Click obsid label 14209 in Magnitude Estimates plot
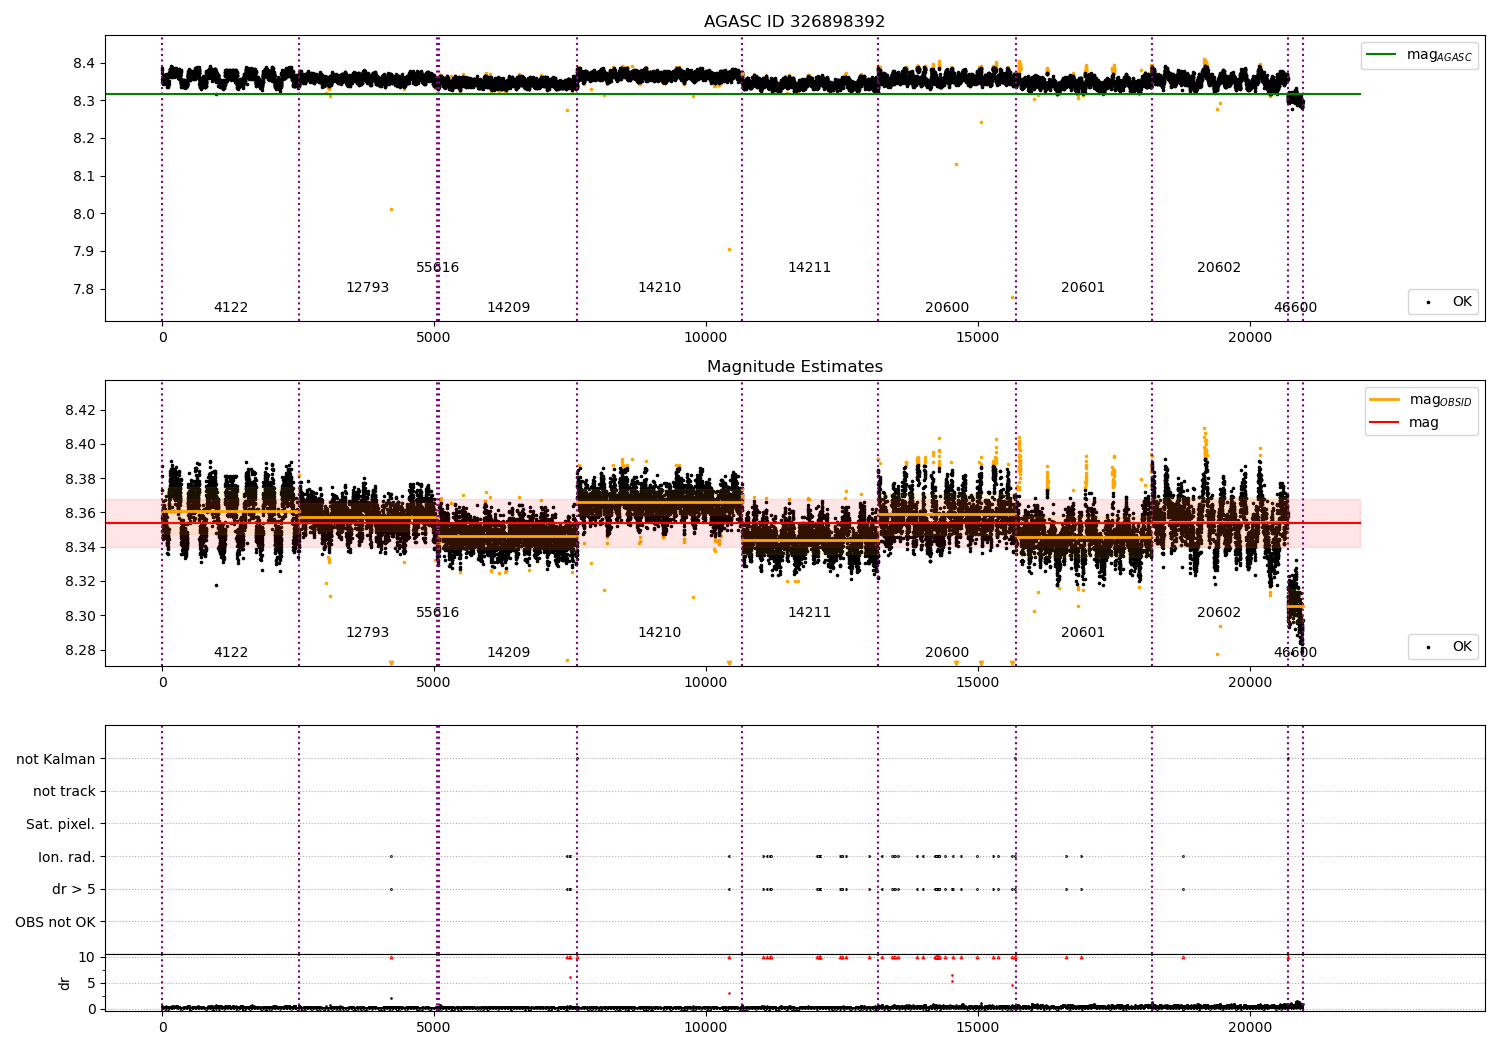Image resolution: width=1500 pixels, height=1050 pixels. tap(508, 652)
